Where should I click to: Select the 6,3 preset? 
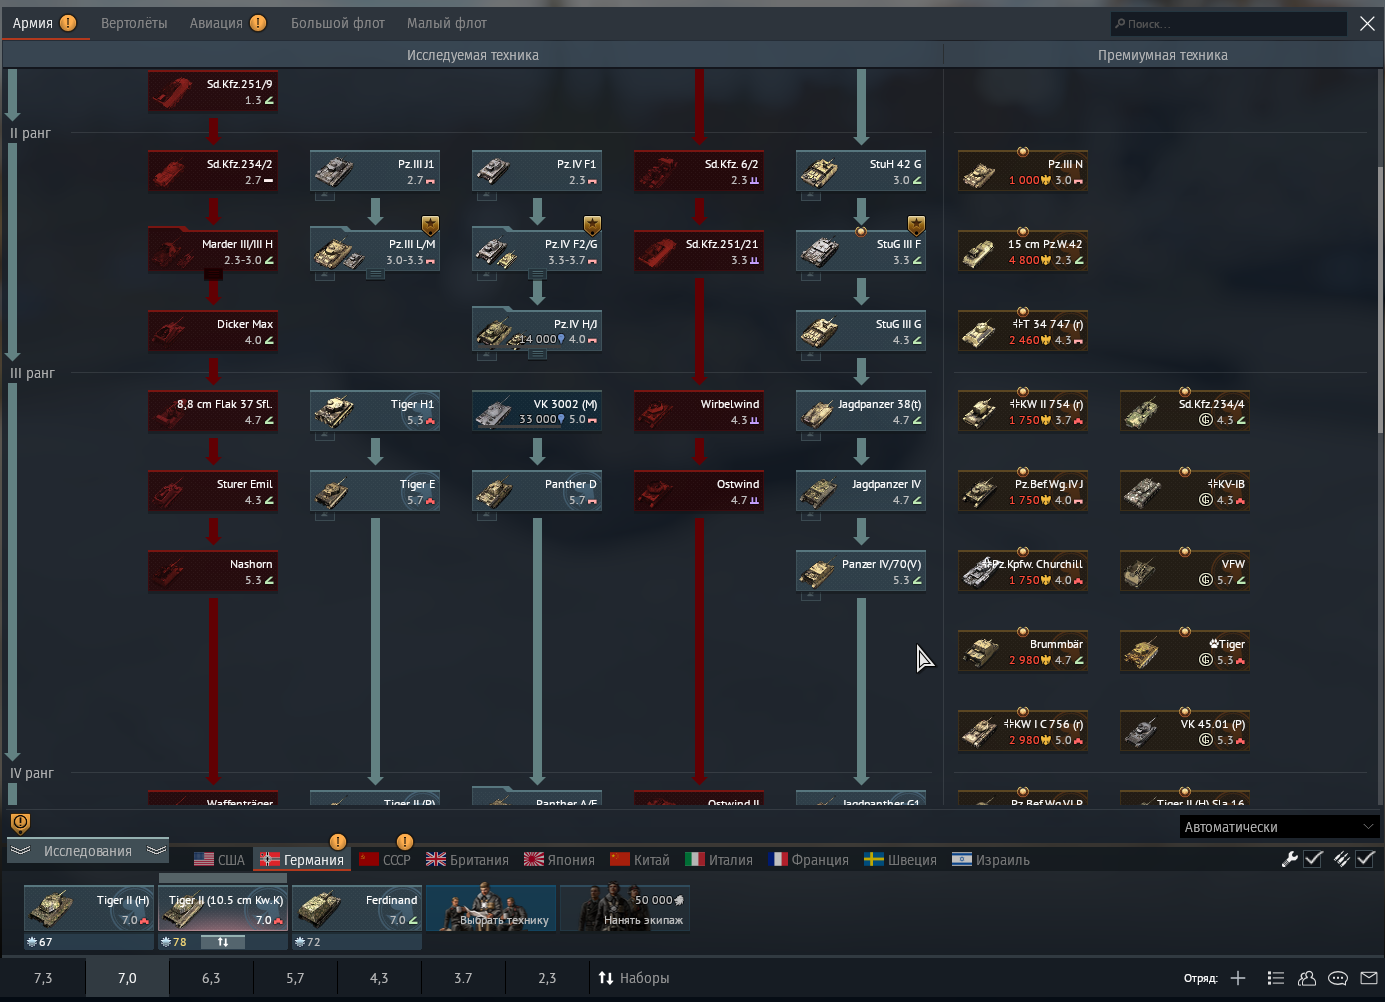211,978
